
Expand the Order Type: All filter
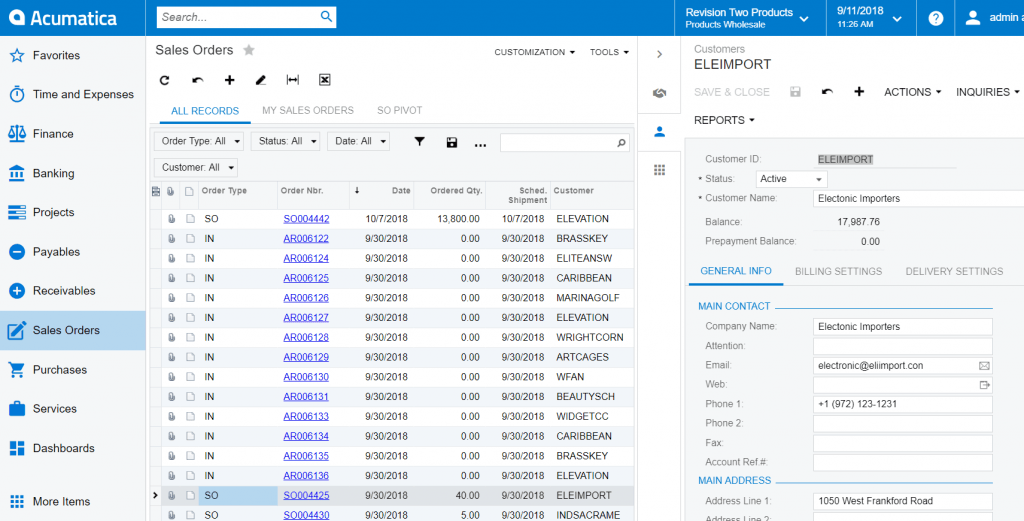pyautogui.click(x=200, y=142)
